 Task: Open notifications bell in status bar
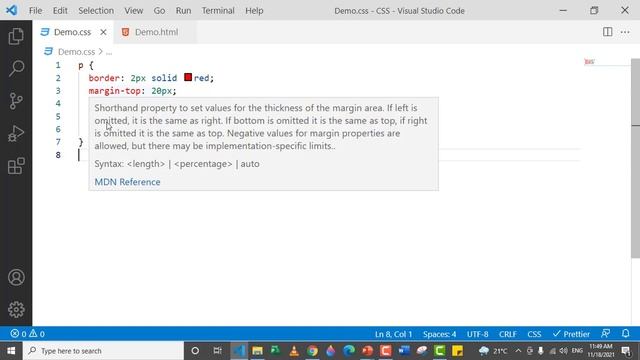click(626, 334)
